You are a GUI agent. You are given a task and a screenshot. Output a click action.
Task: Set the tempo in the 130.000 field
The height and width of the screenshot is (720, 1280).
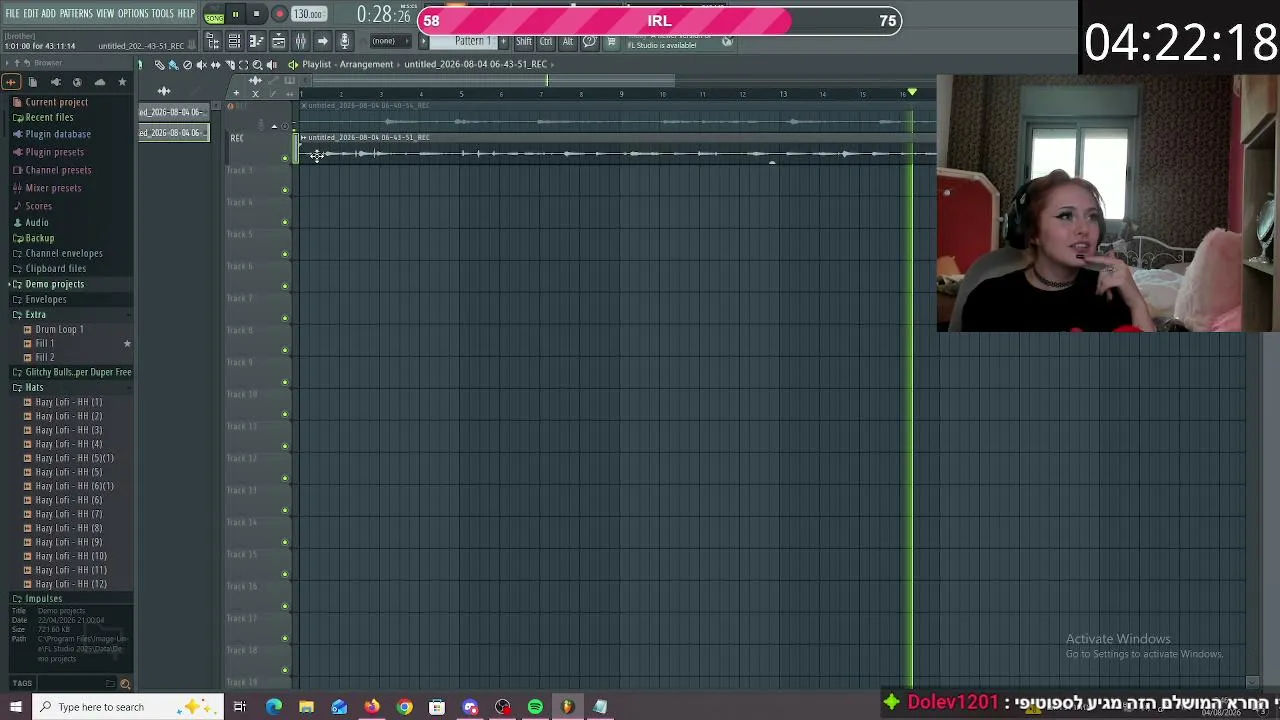click(x=308, y=15)
